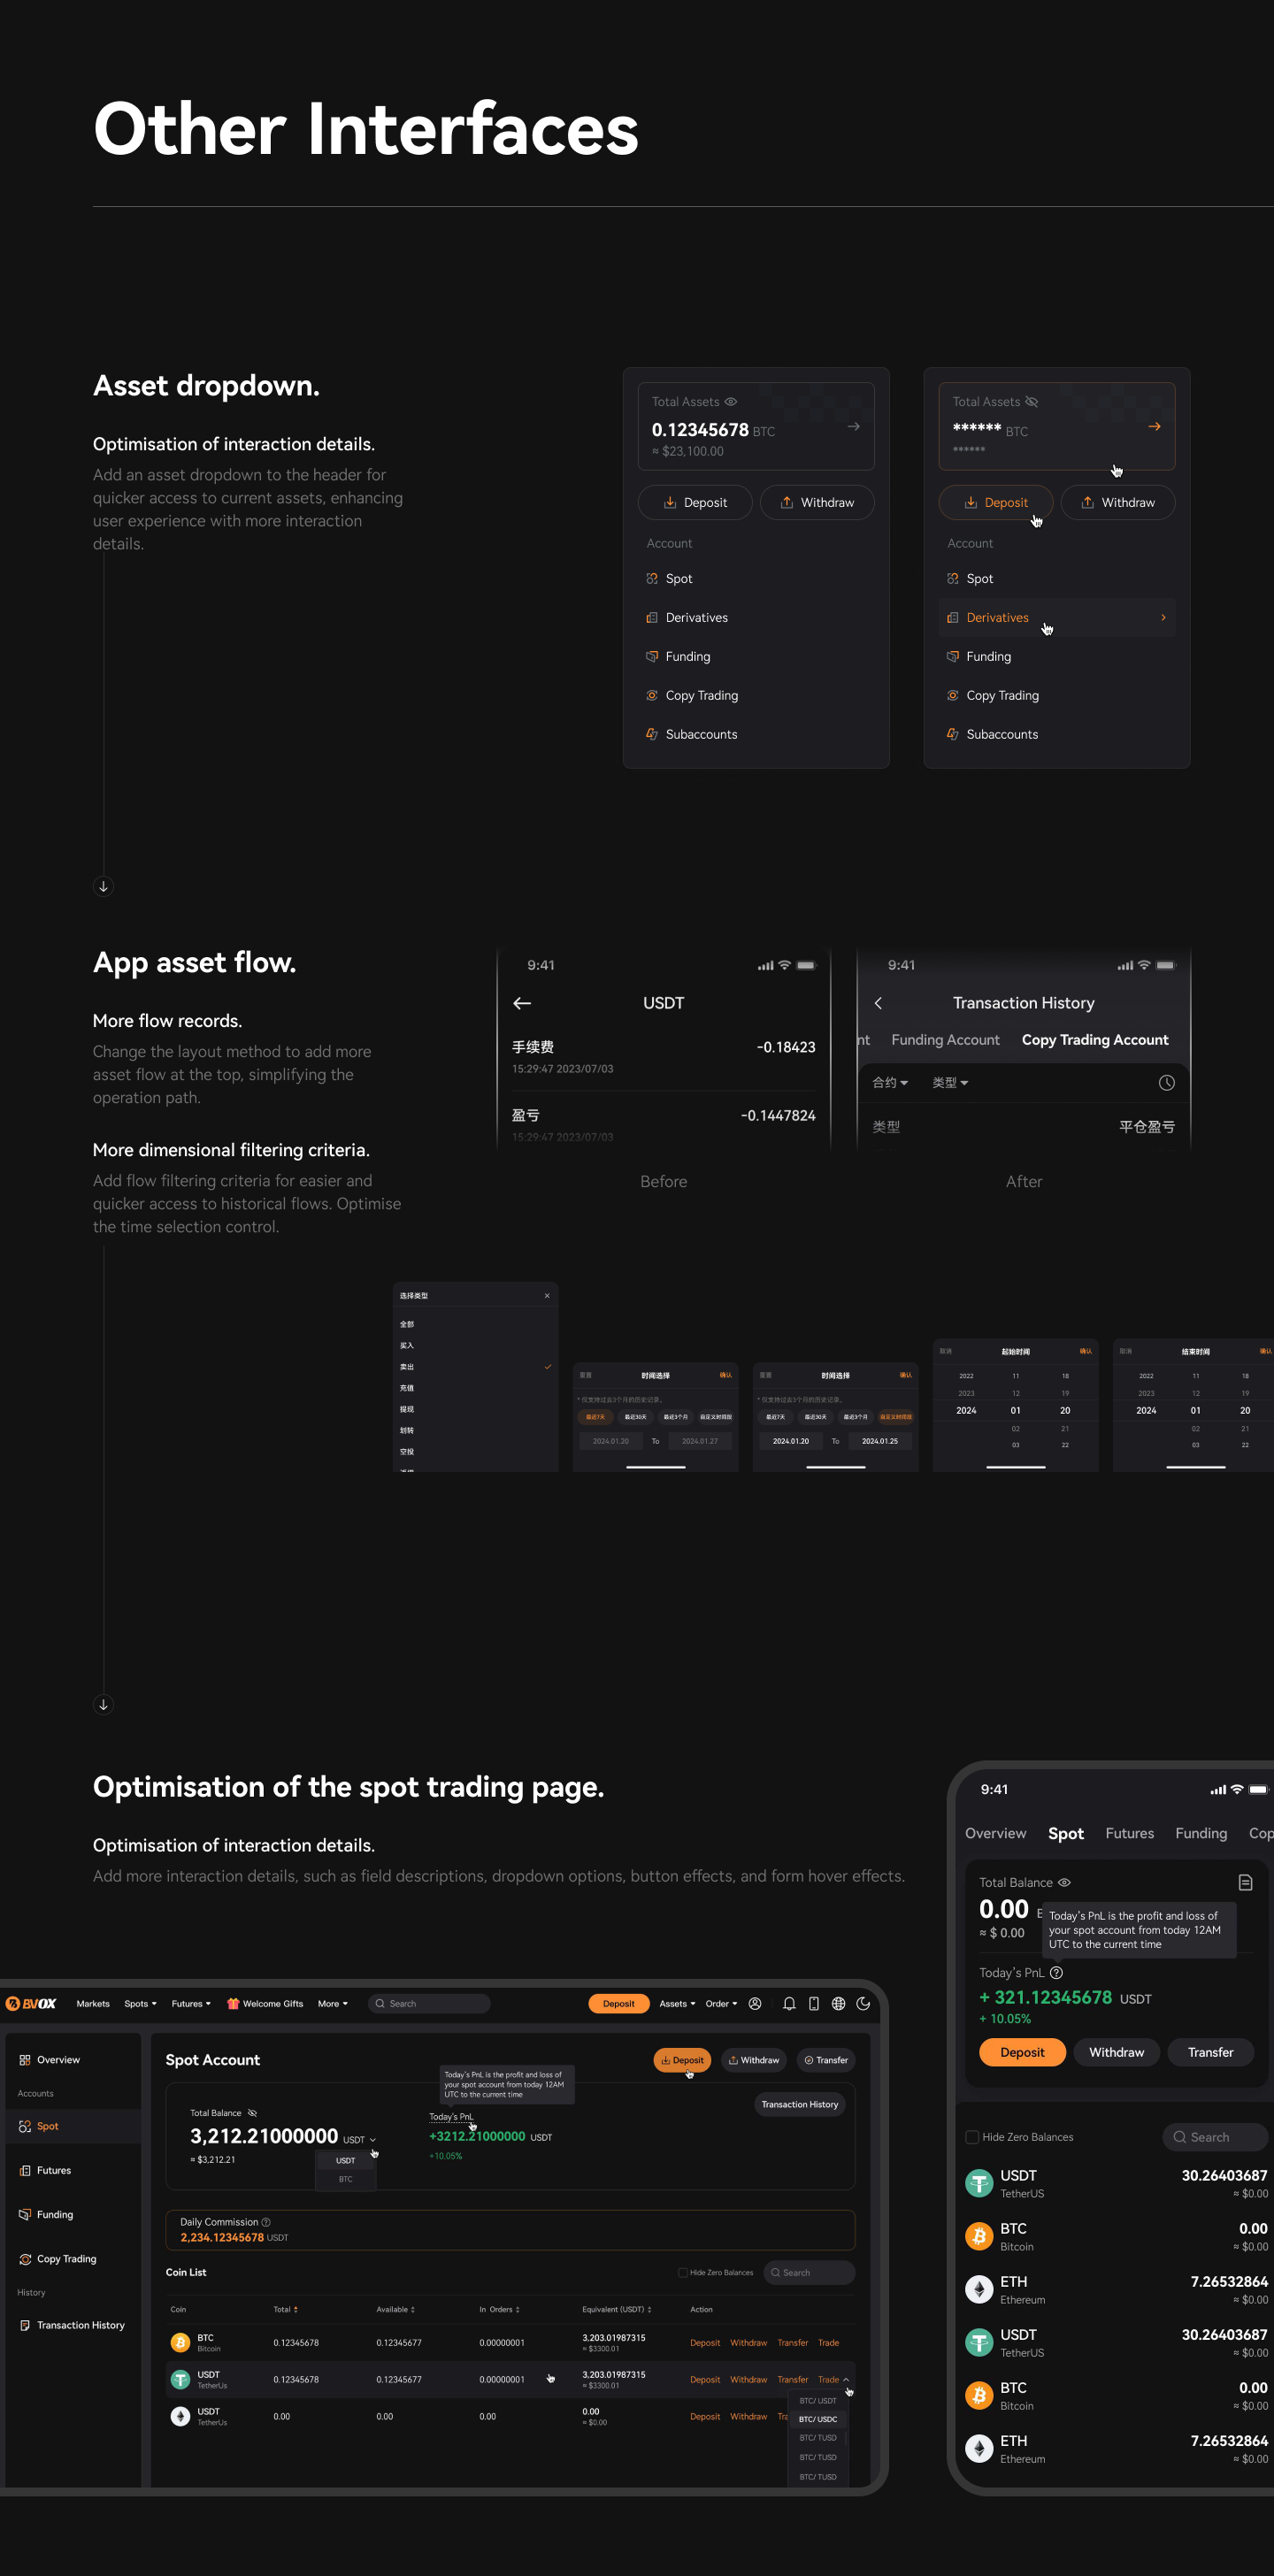This screenshot has height=2576, width=1274.
Task: Check Hide Zero Balances on mobile spot page
Action: (x=972, y=2137)
